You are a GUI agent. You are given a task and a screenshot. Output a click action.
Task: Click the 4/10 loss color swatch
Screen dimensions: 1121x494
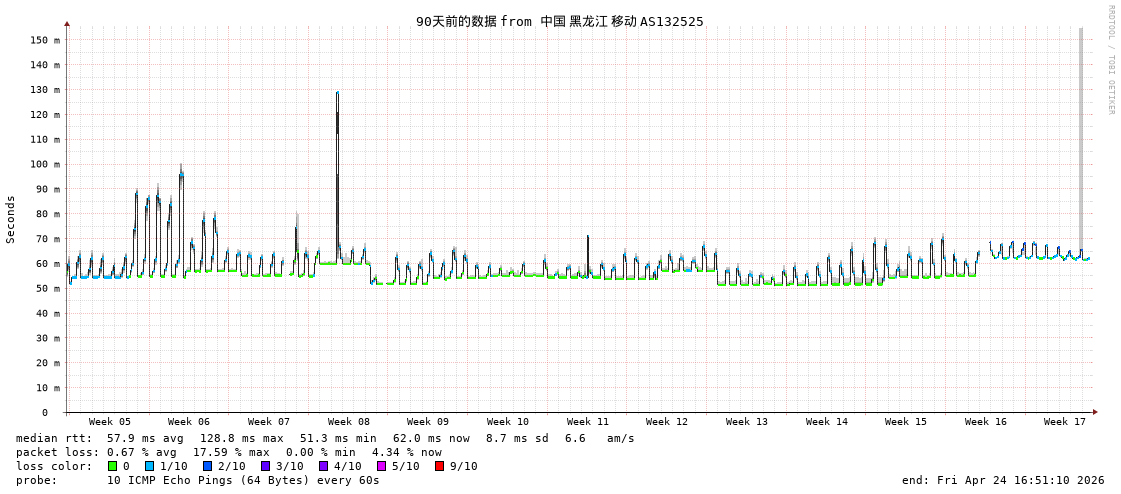pyautogui.click(x=324, y=466)
